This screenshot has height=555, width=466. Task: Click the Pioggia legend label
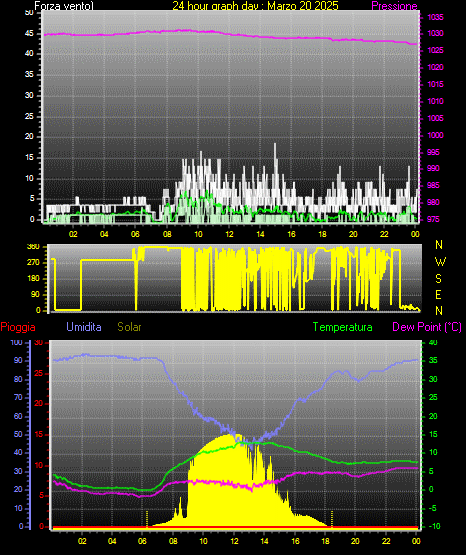pos(18,327)
